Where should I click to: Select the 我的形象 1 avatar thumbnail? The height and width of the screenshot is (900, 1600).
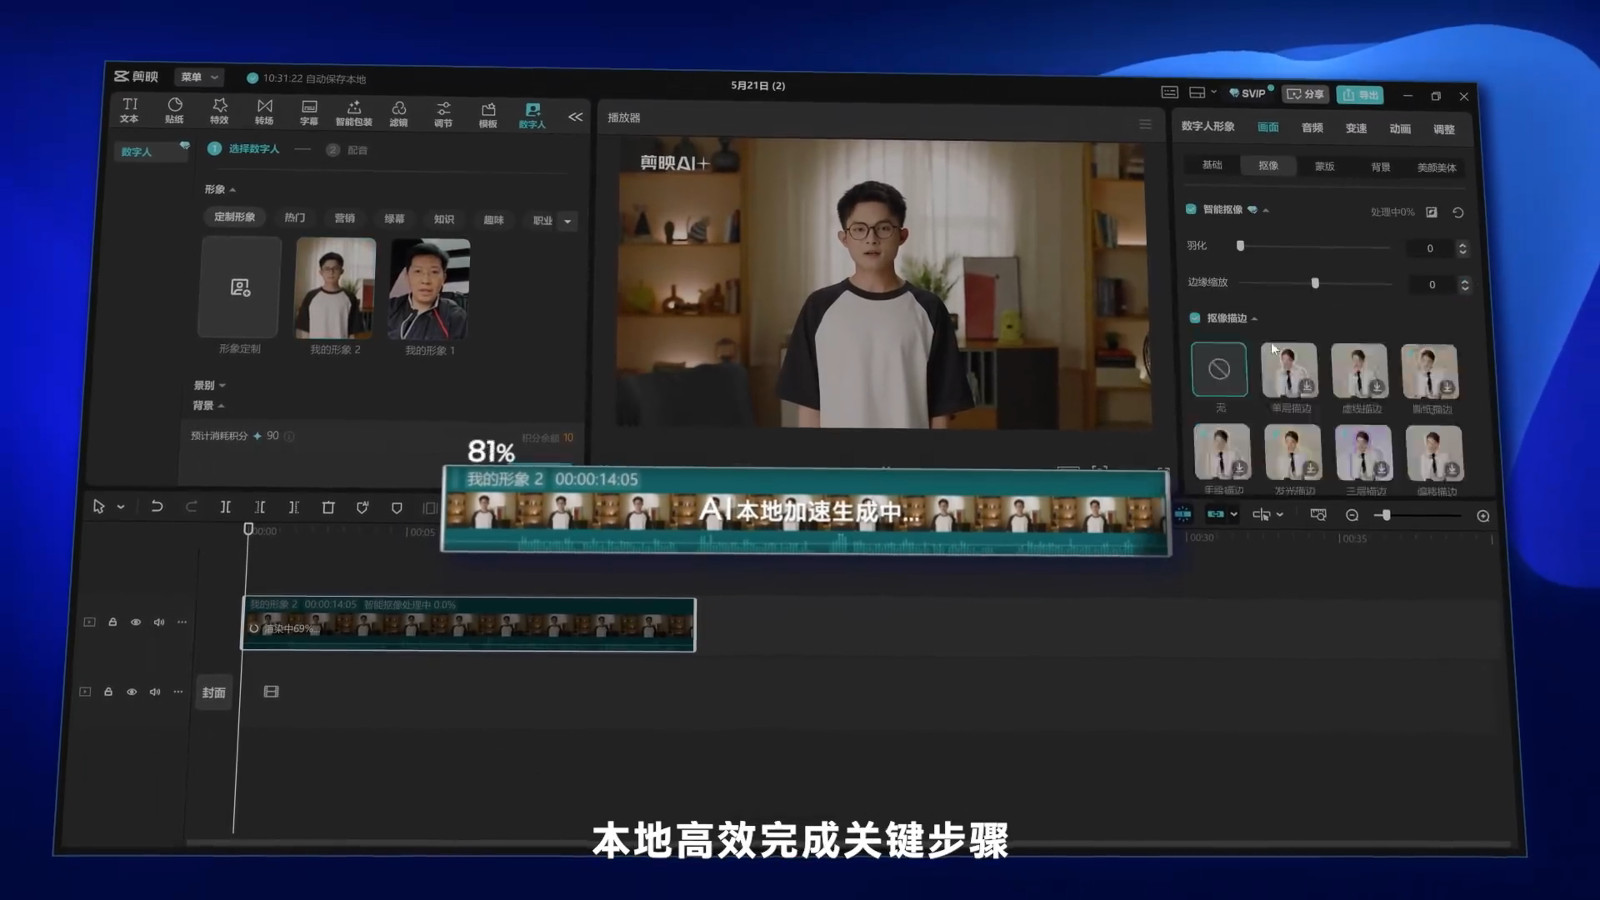point(429,290)
